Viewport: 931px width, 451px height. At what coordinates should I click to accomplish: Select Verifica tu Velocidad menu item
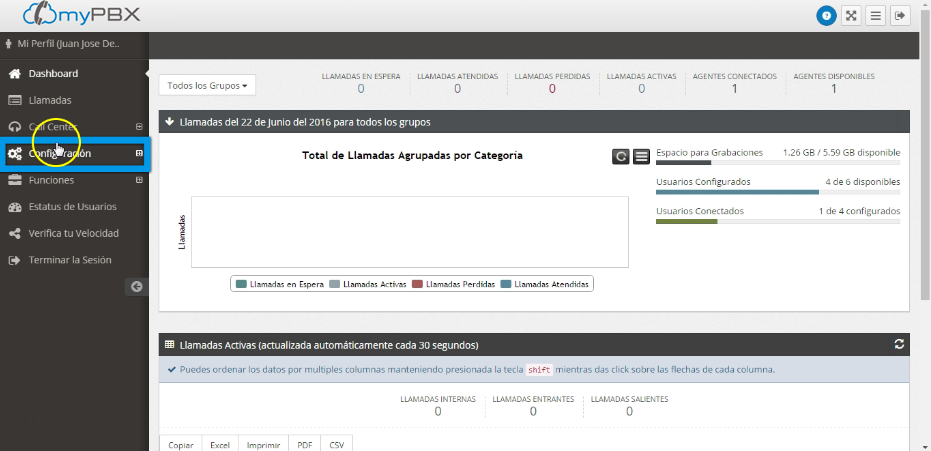[73, 233]
